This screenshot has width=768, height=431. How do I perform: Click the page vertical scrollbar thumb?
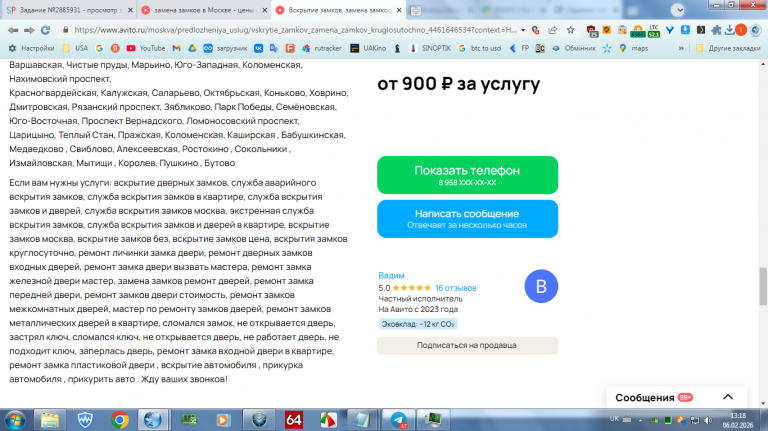tap(763, 286)
